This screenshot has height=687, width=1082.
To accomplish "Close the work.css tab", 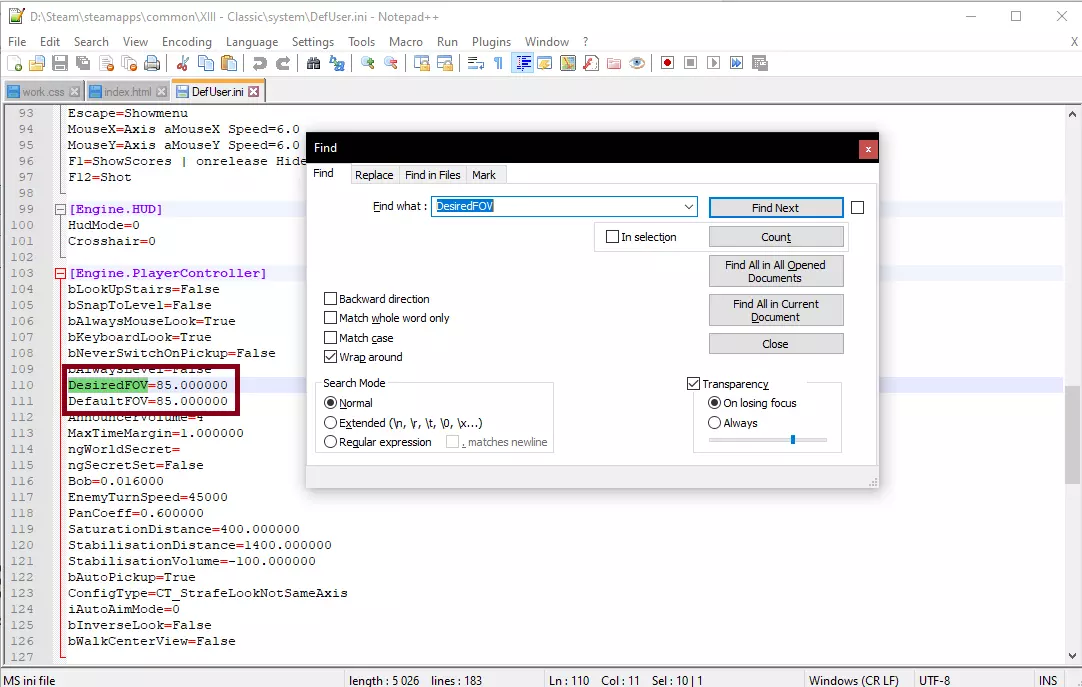I will coord(72,92).
